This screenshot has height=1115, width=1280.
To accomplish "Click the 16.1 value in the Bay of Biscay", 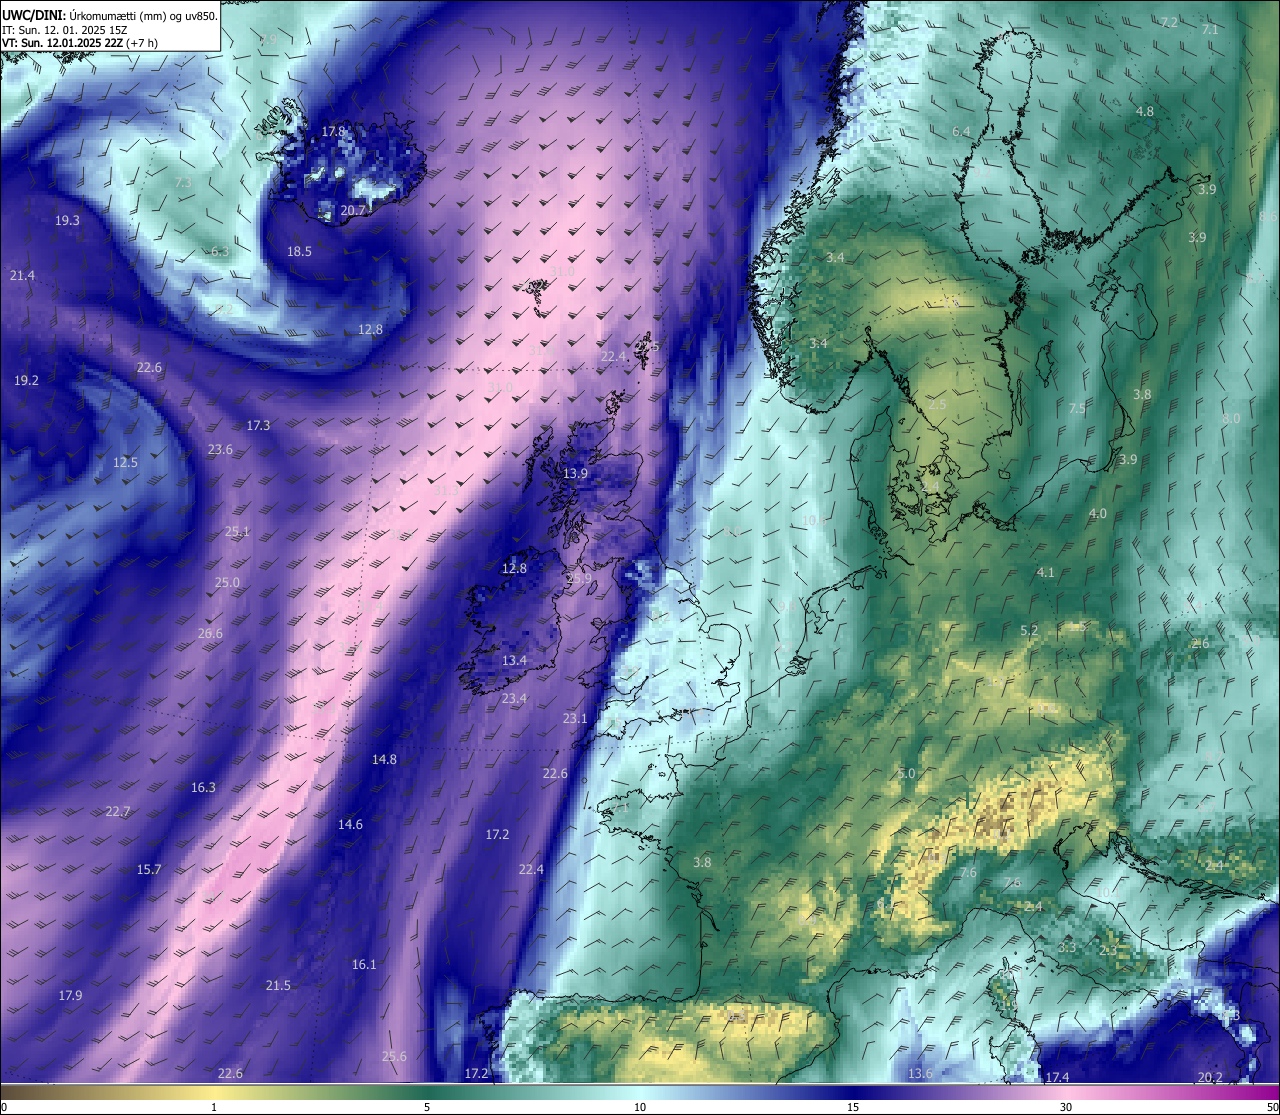I will click(364, 965).
